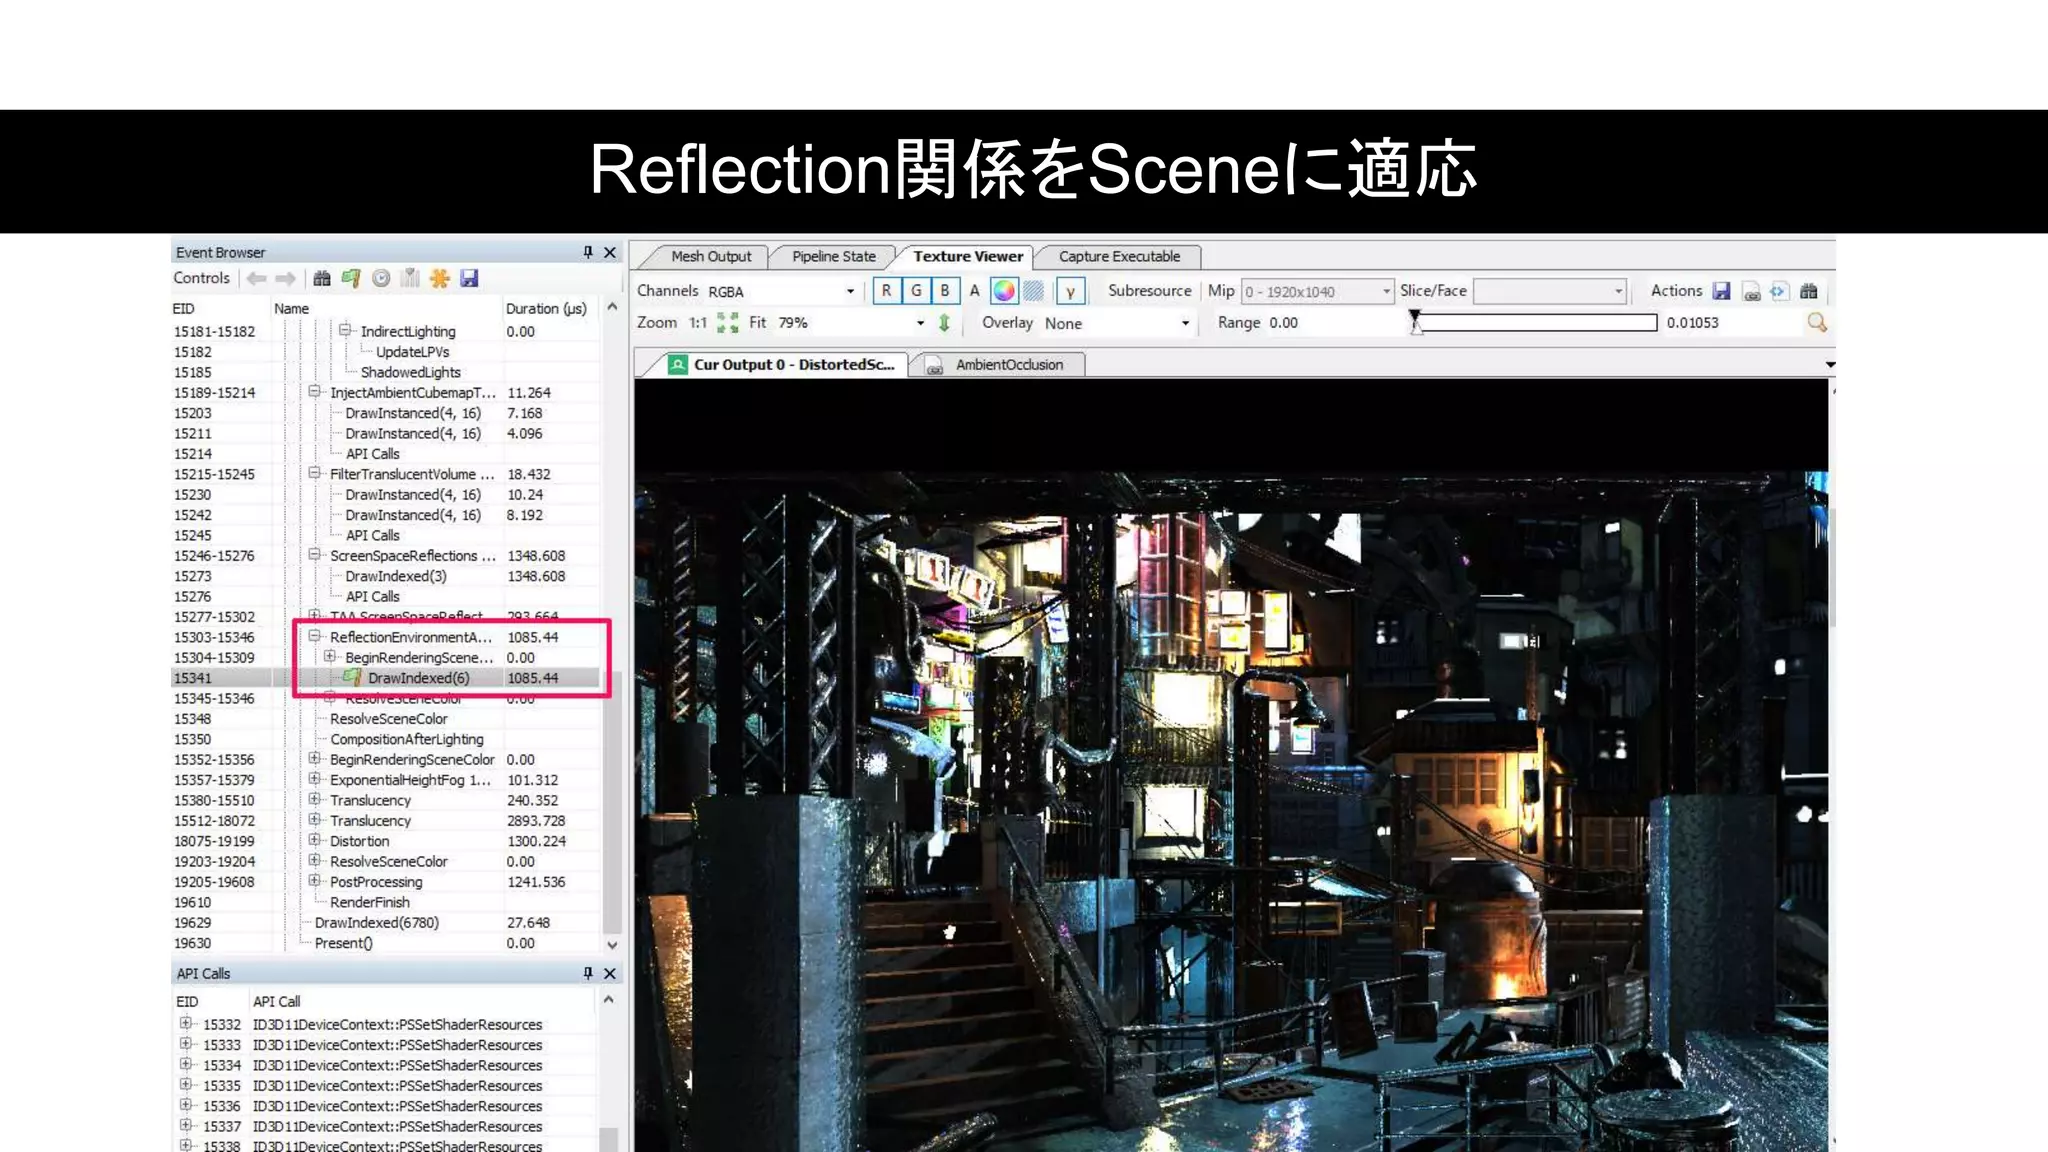Select the RenderFinish event row
This screenshot has height=1152, width=2048.
pos(386,902)
